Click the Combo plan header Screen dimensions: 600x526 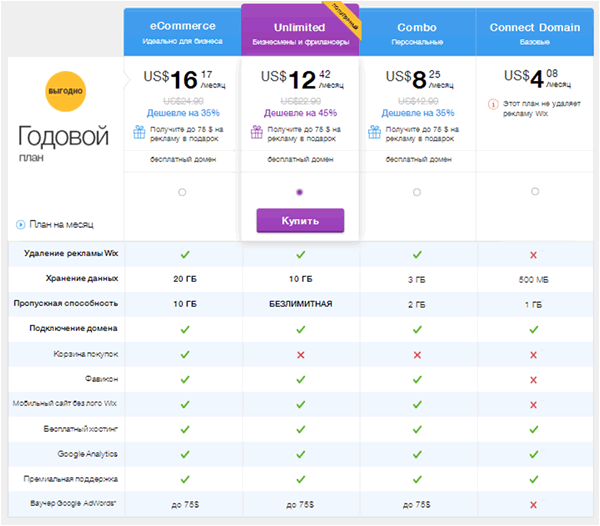[x=417, y=33]
